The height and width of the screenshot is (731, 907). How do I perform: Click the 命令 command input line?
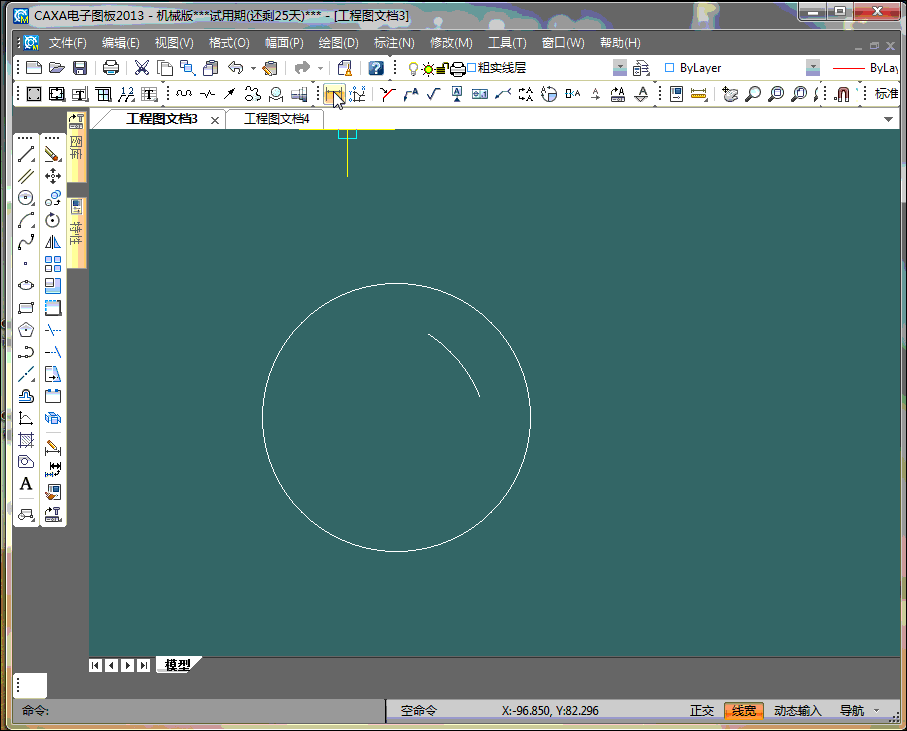tap(198, 711)
